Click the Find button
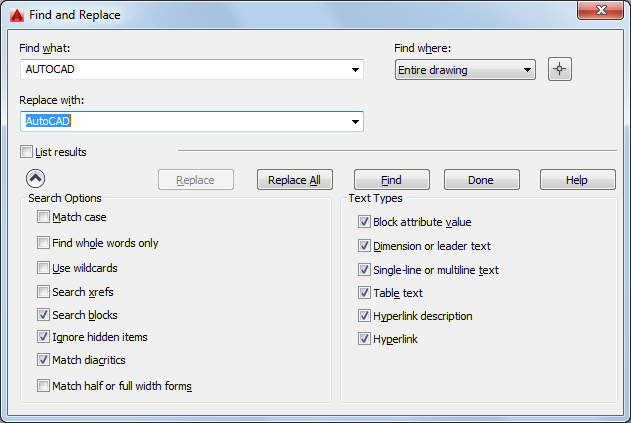Screen dimensions: 631x423 (392, 180)
